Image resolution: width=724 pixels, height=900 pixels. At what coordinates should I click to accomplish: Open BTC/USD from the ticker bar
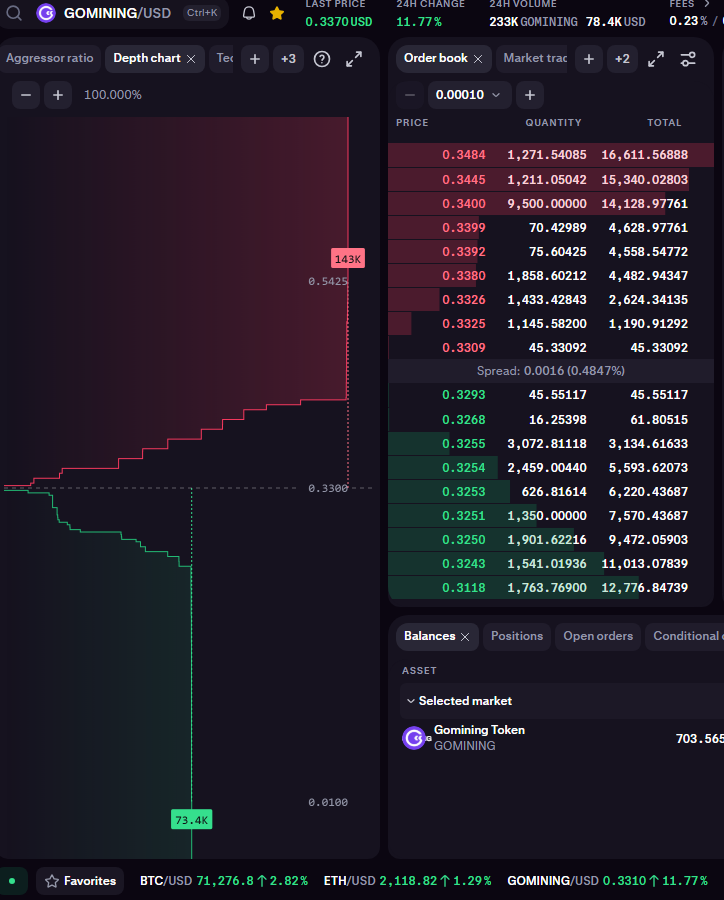[224, 881]
